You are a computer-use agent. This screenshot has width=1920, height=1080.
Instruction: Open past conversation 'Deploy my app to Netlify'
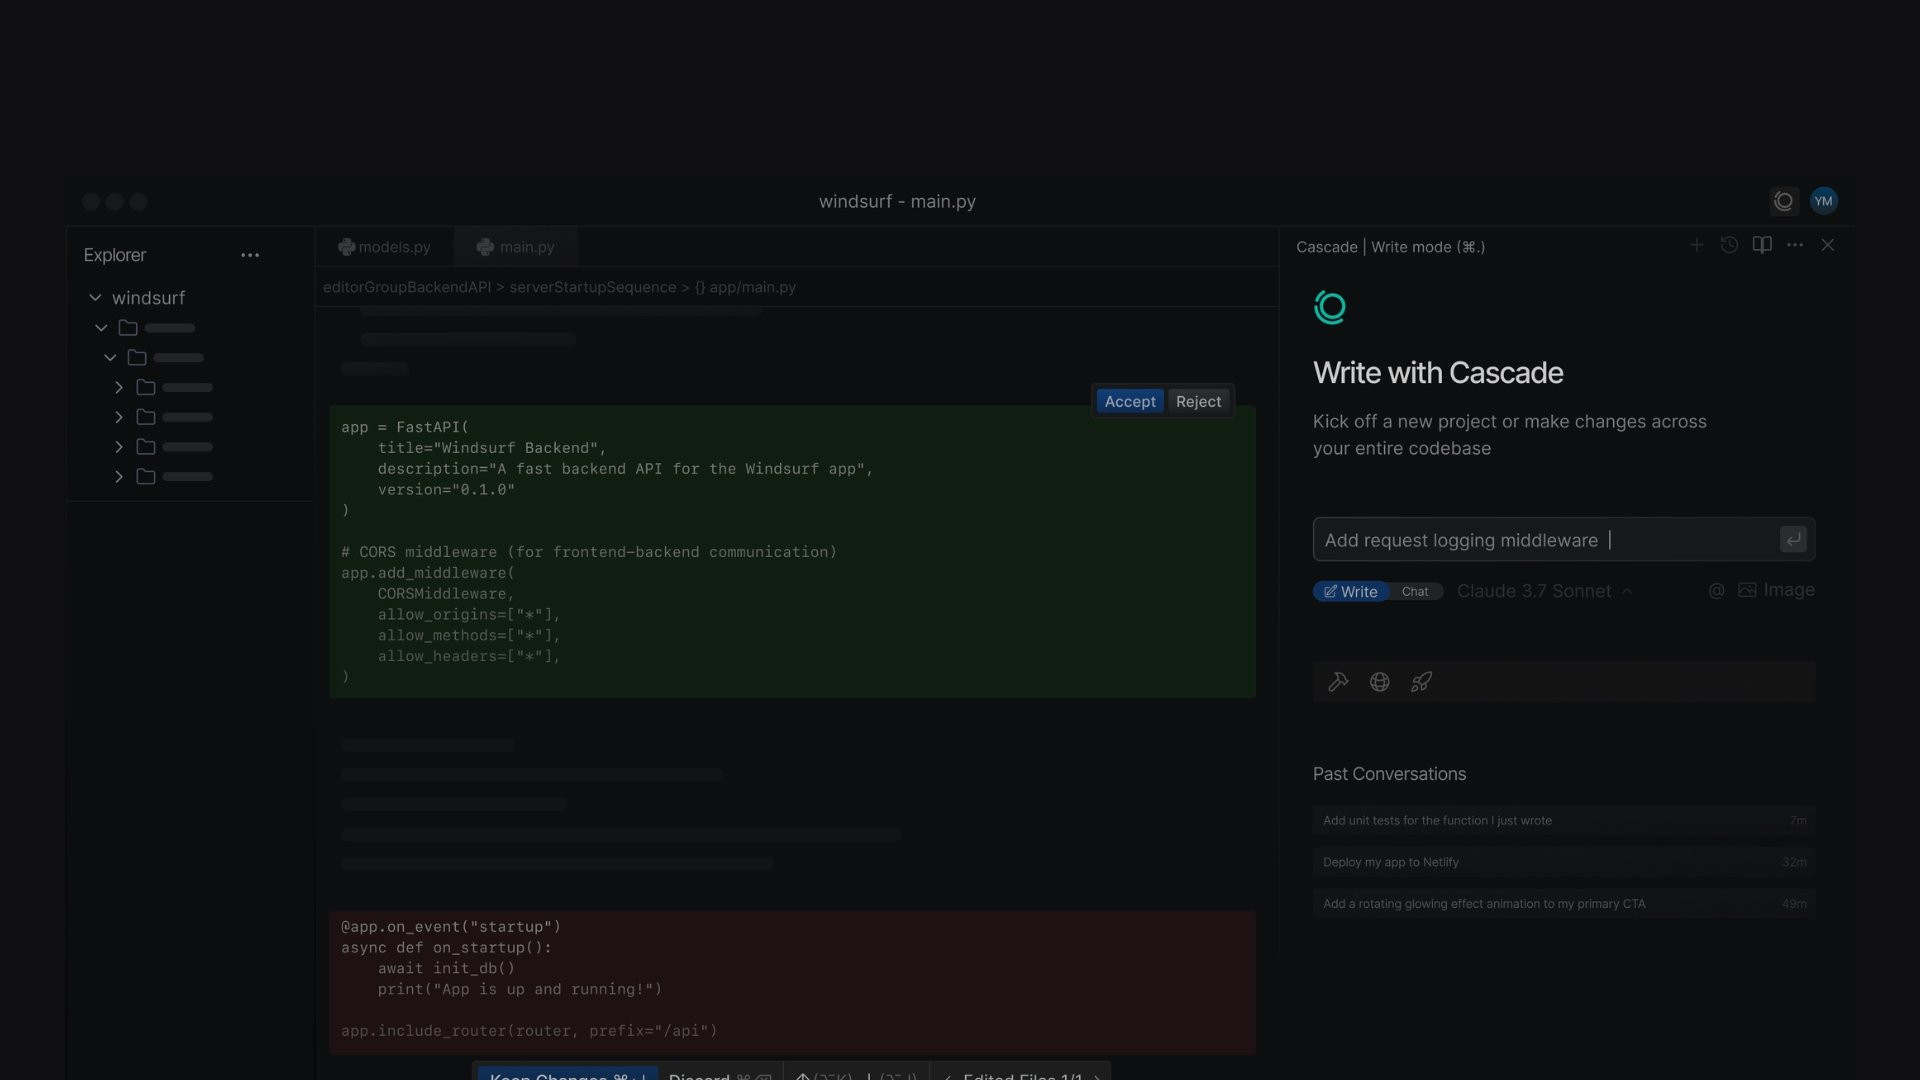[1564, 862]
